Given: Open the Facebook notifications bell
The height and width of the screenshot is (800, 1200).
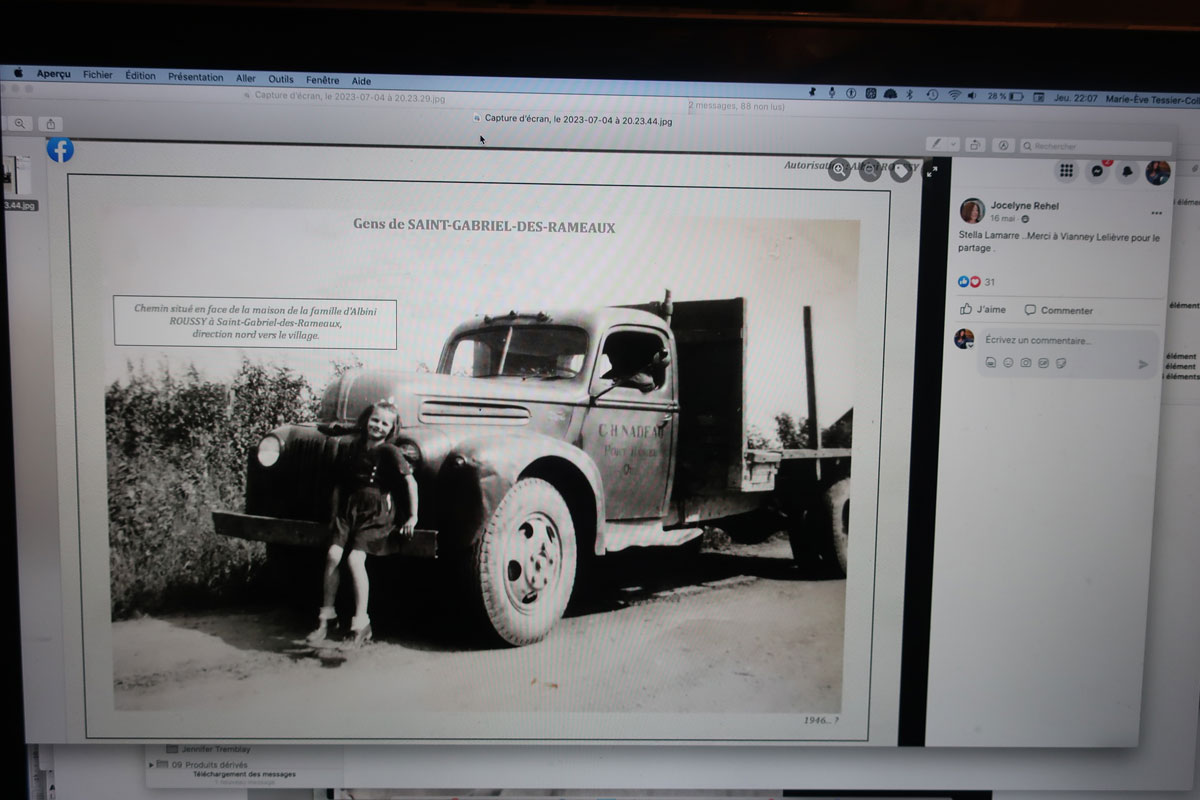Looking at the screenshot, I should point(1127,171).
